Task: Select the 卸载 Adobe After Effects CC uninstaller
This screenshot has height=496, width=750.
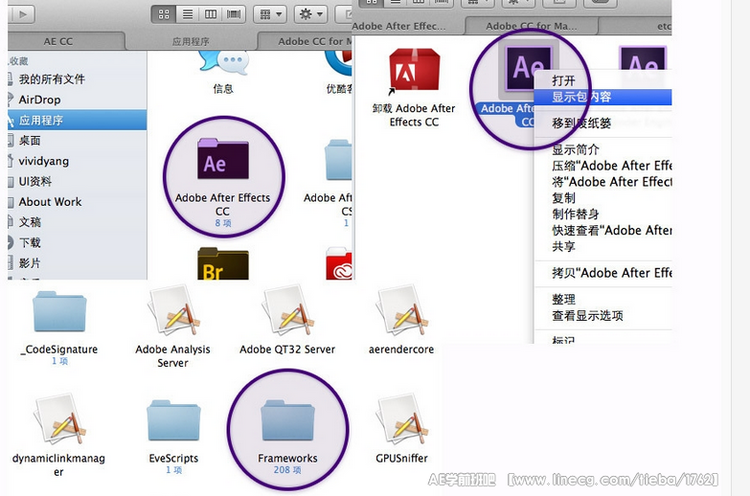Action: [x=414, y=69]
